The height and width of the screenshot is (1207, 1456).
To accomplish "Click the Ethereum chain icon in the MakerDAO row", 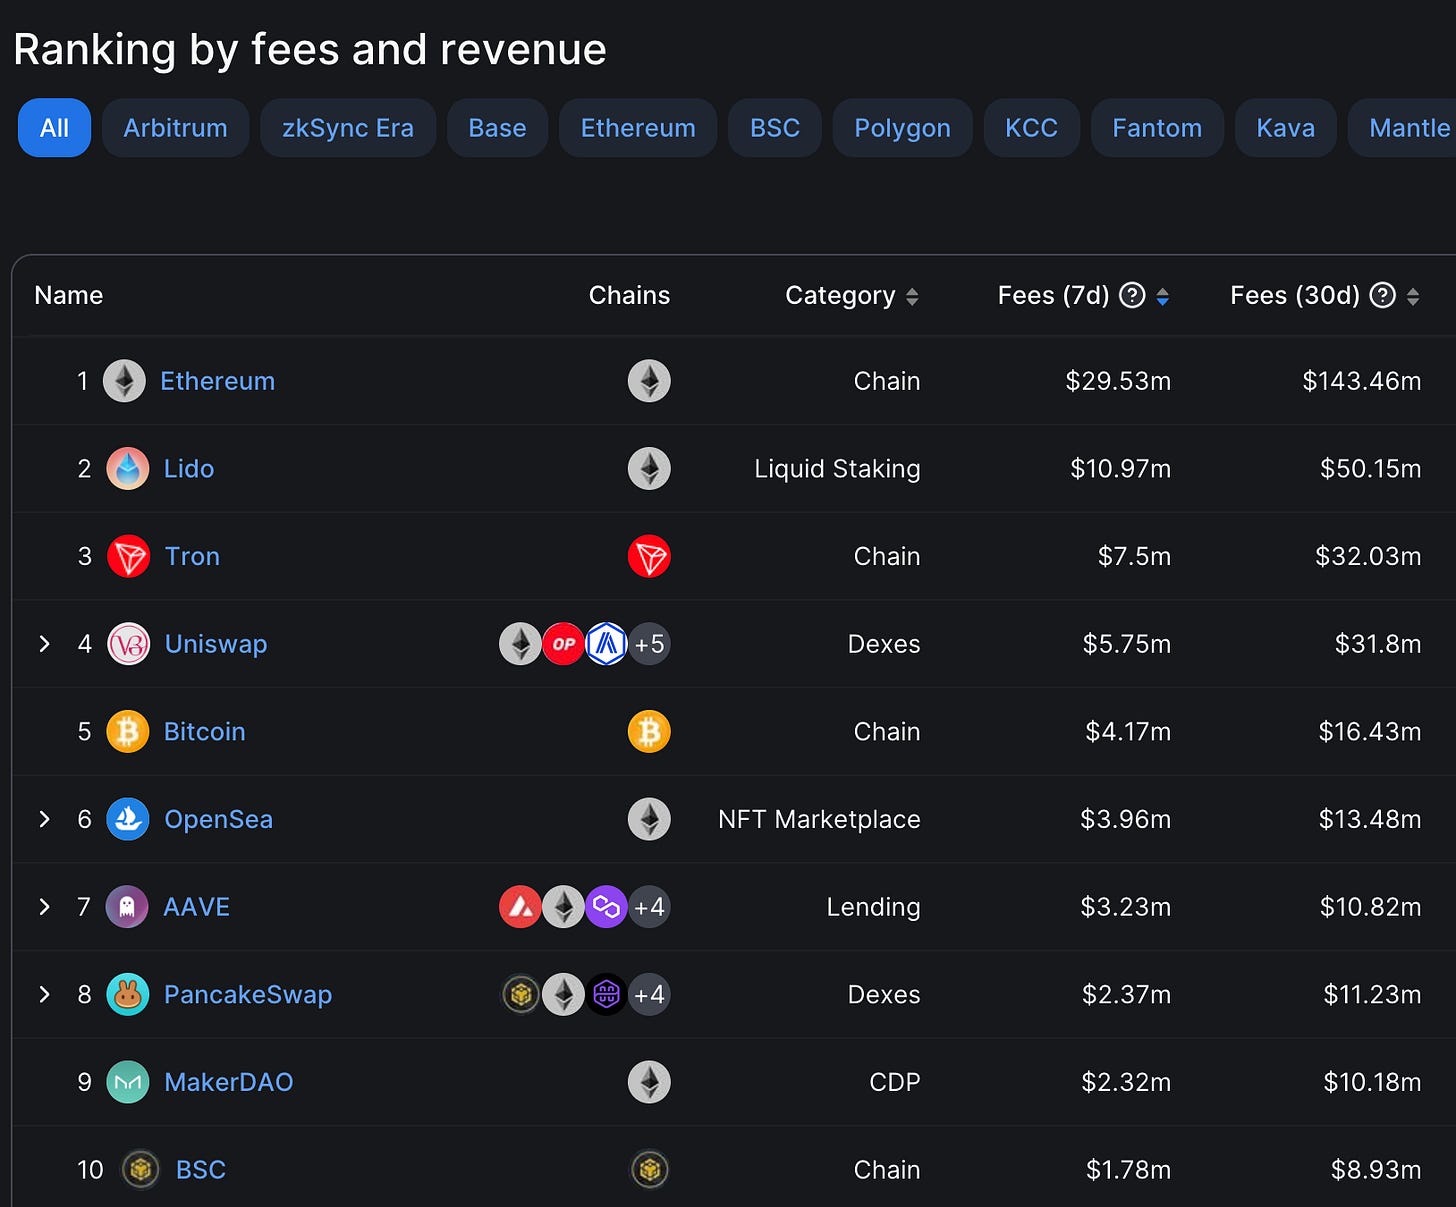I will point(649,1082).
